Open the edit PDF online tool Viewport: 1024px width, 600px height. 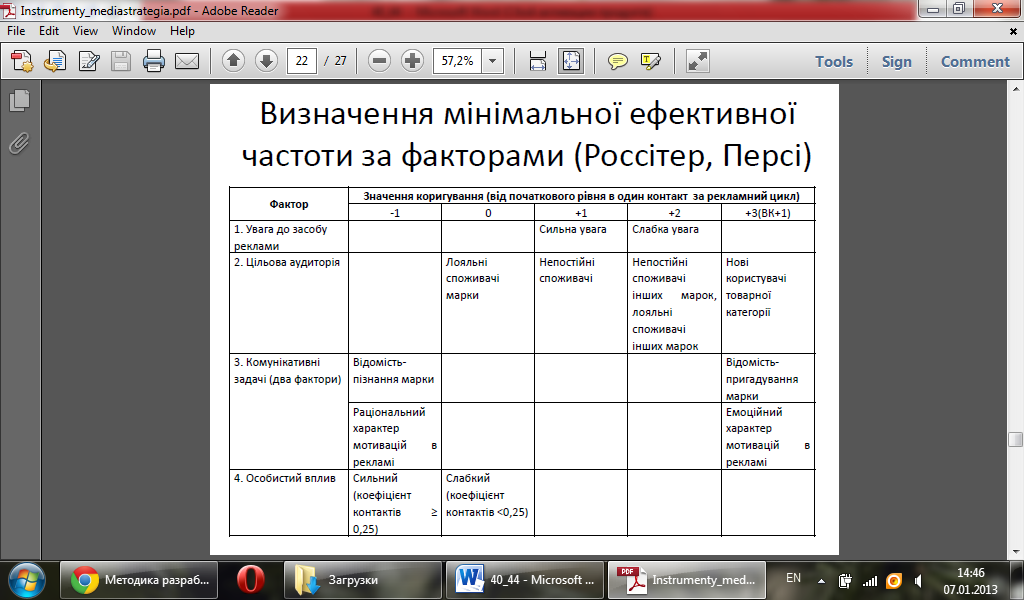(89, 61)
